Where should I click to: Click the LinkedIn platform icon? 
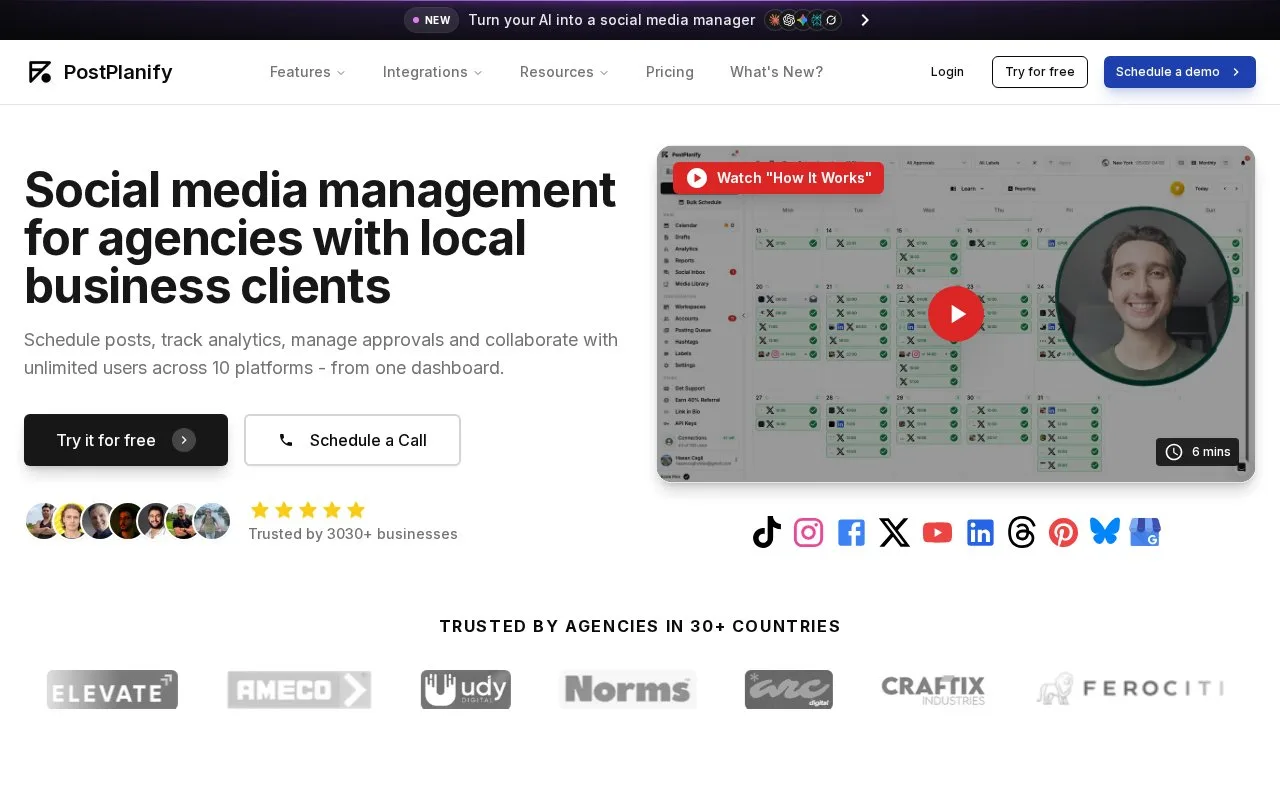(x=980, y=533)
